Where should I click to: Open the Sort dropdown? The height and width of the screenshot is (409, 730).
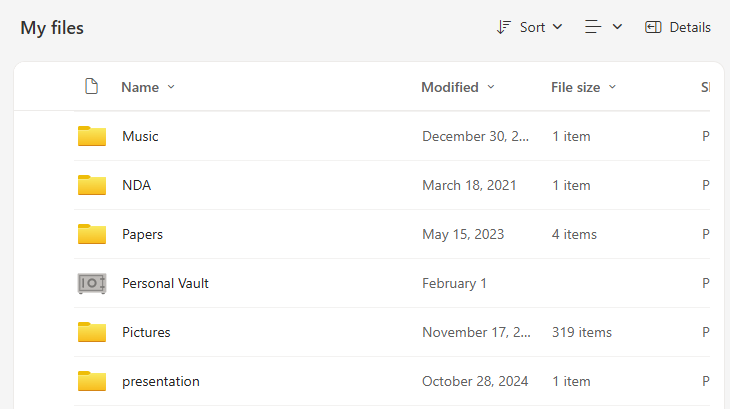(x=530, y=27)
